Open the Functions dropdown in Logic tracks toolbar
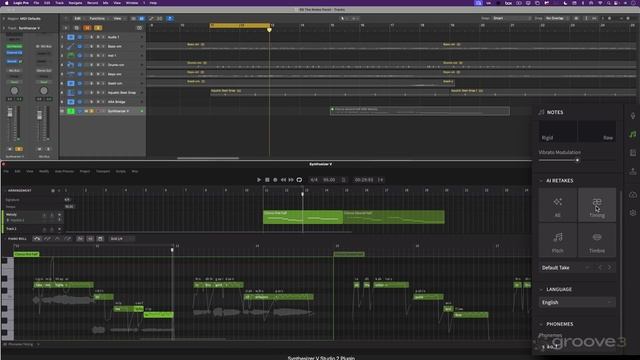640x360 pixels. point(98,18)
